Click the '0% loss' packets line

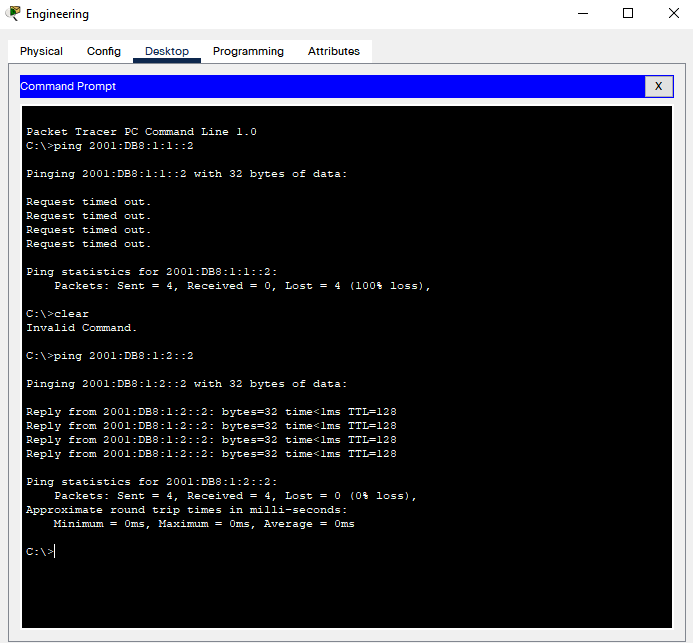point(235,496)
